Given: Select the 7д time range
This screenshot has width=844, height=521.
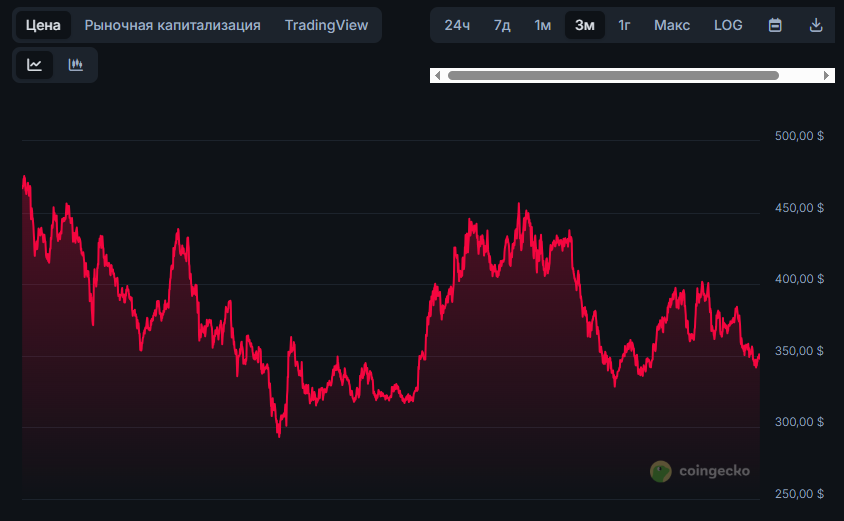Looking at the screenshot, I should coord(502,25).
